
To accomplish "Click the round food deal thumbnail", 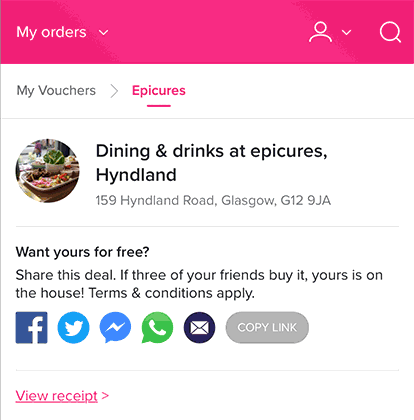I will click(48, 171).
